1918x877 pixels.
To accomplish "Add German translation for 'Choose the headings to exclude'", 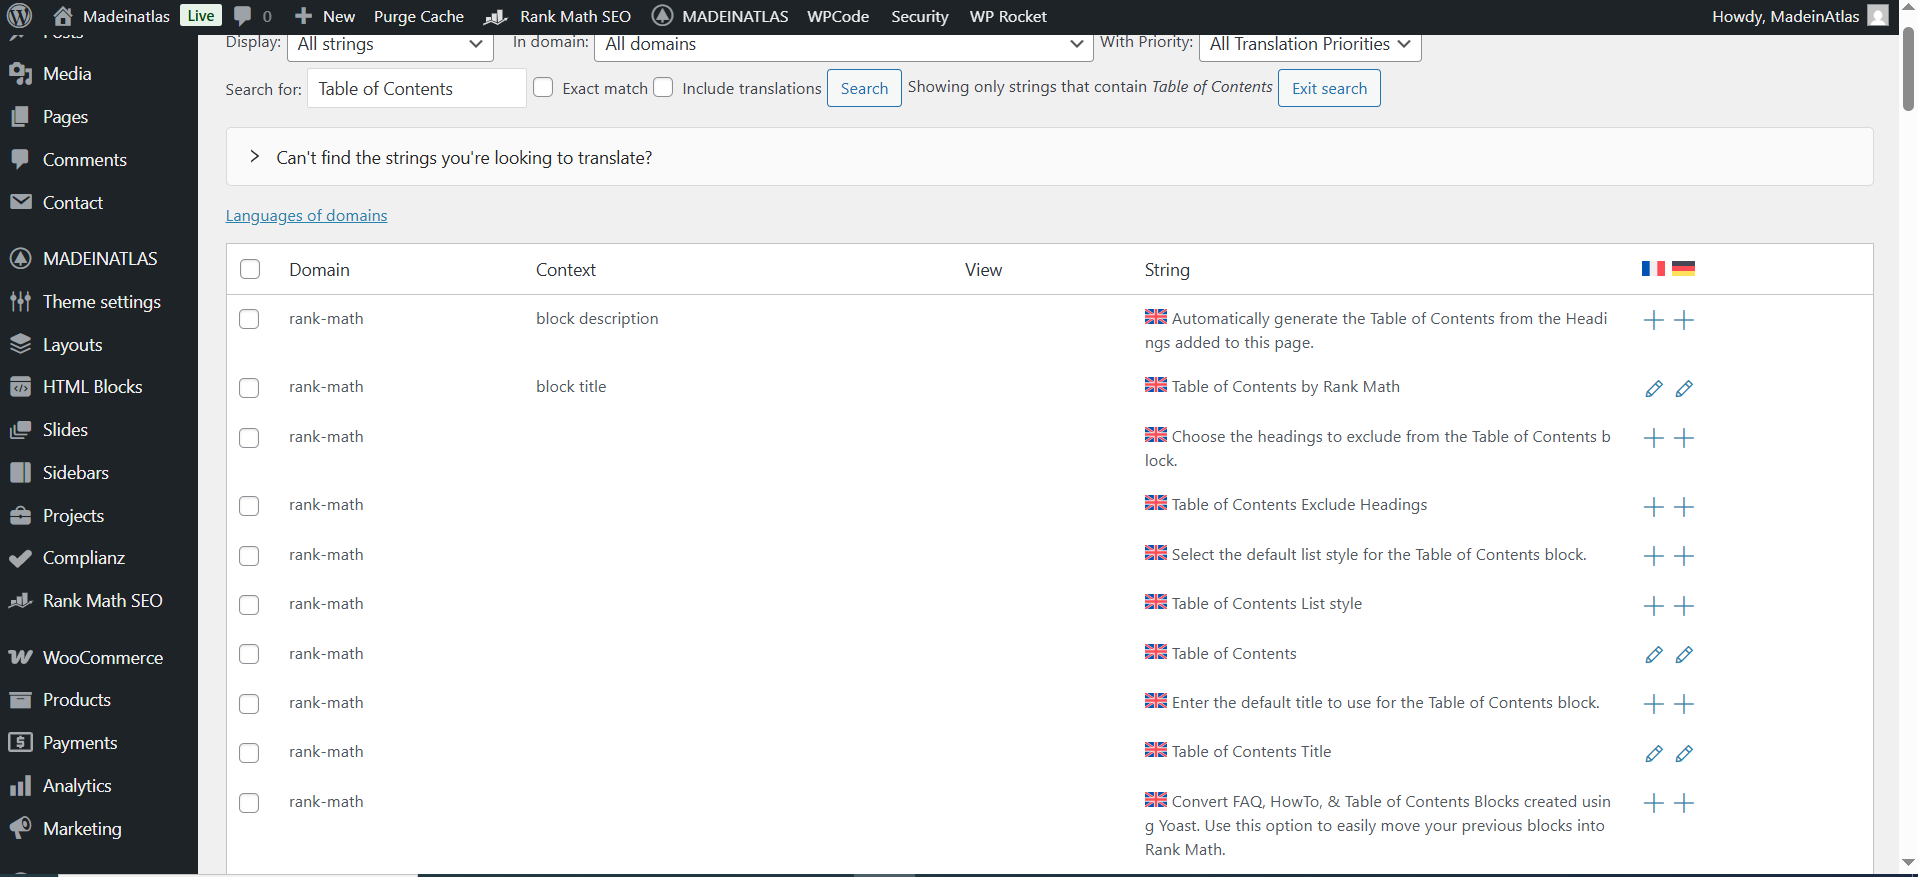I will (1684, 438).
